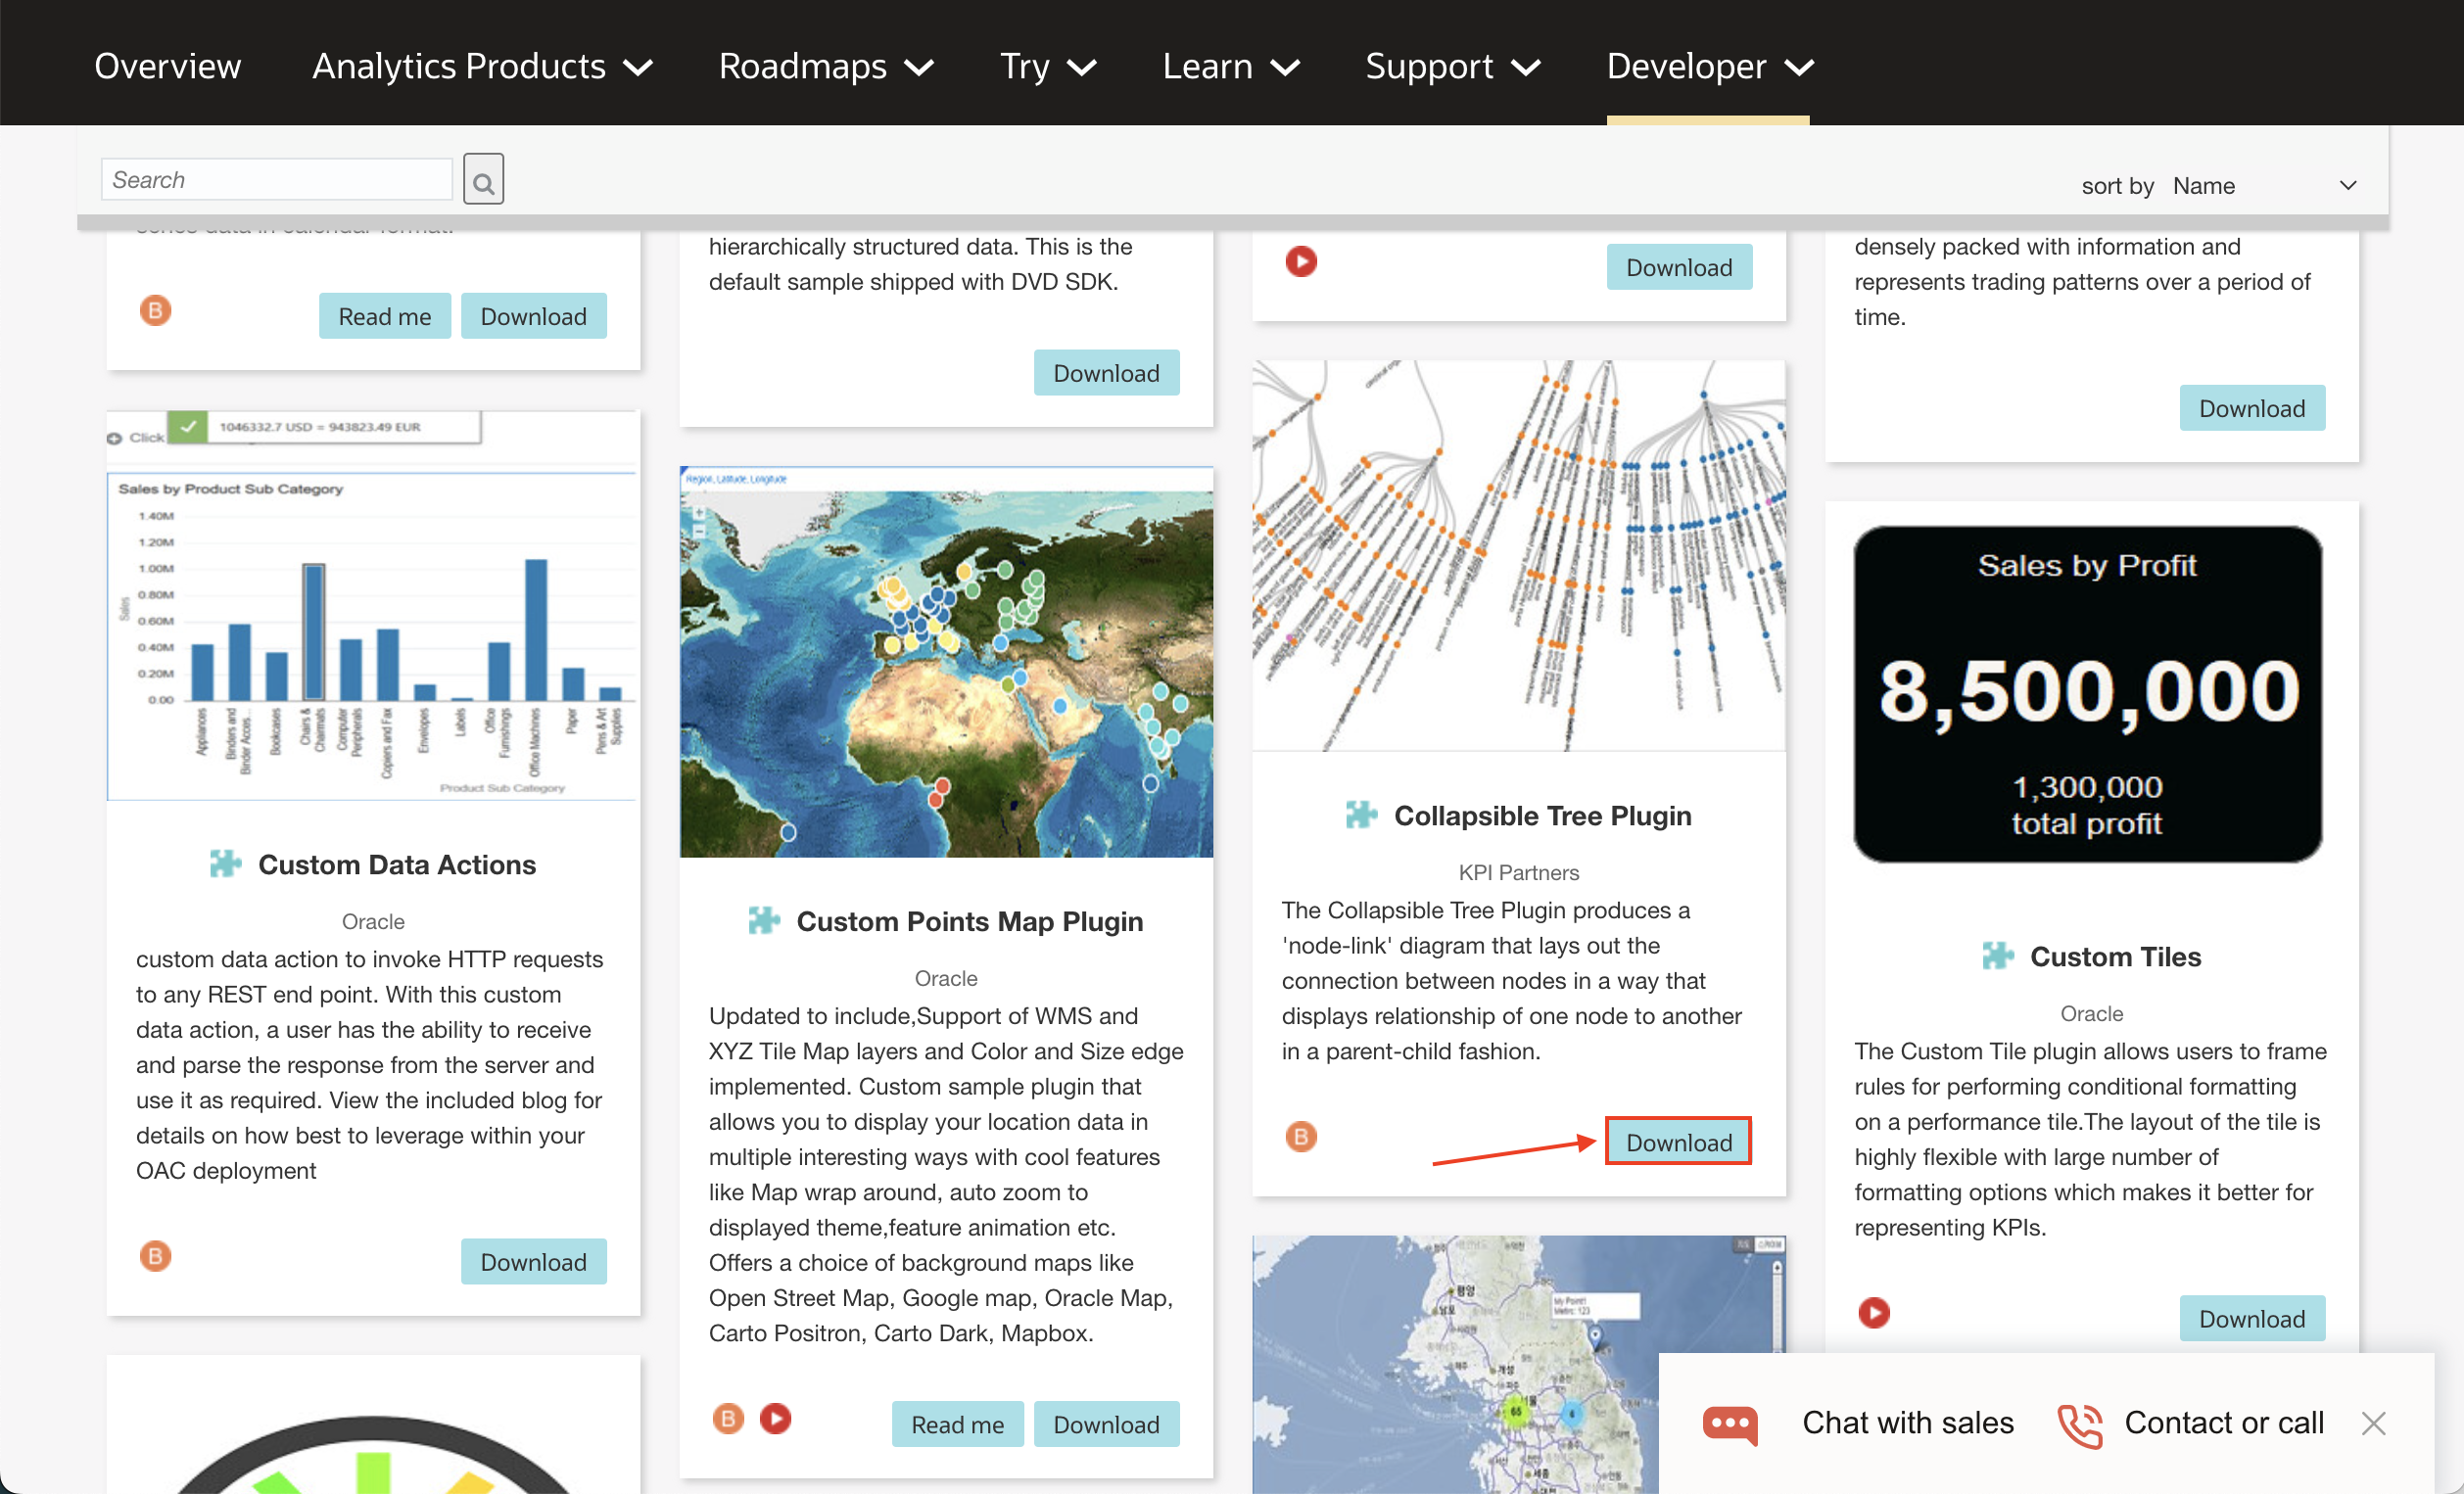
Task: Play video icon on Custom Tiles card
Action: (x=1873, y=1312)
